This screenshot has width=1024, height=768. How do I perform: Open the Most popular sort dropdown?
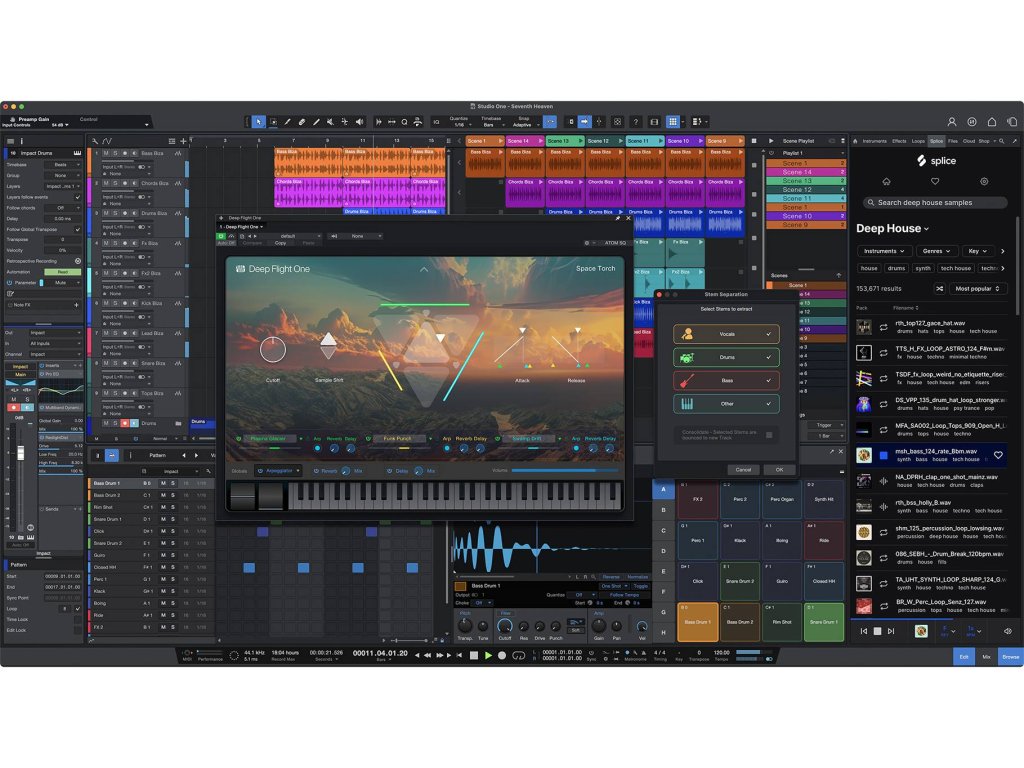pos(978,289)
